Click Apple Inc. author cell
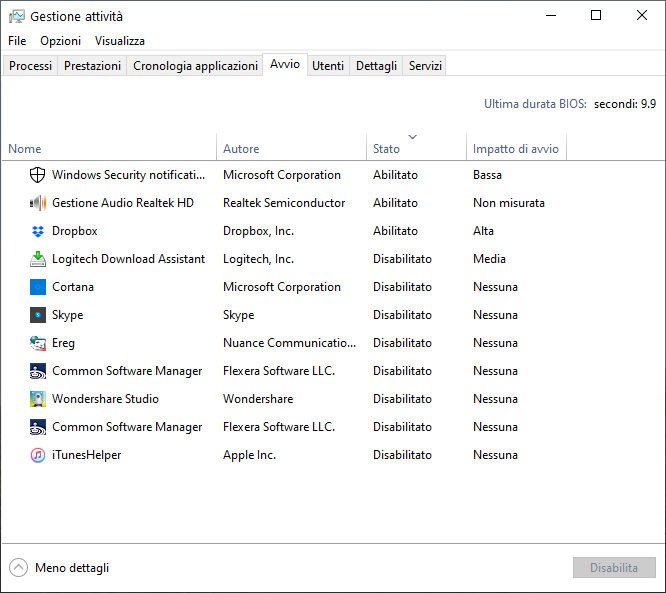 coord(249,455)
